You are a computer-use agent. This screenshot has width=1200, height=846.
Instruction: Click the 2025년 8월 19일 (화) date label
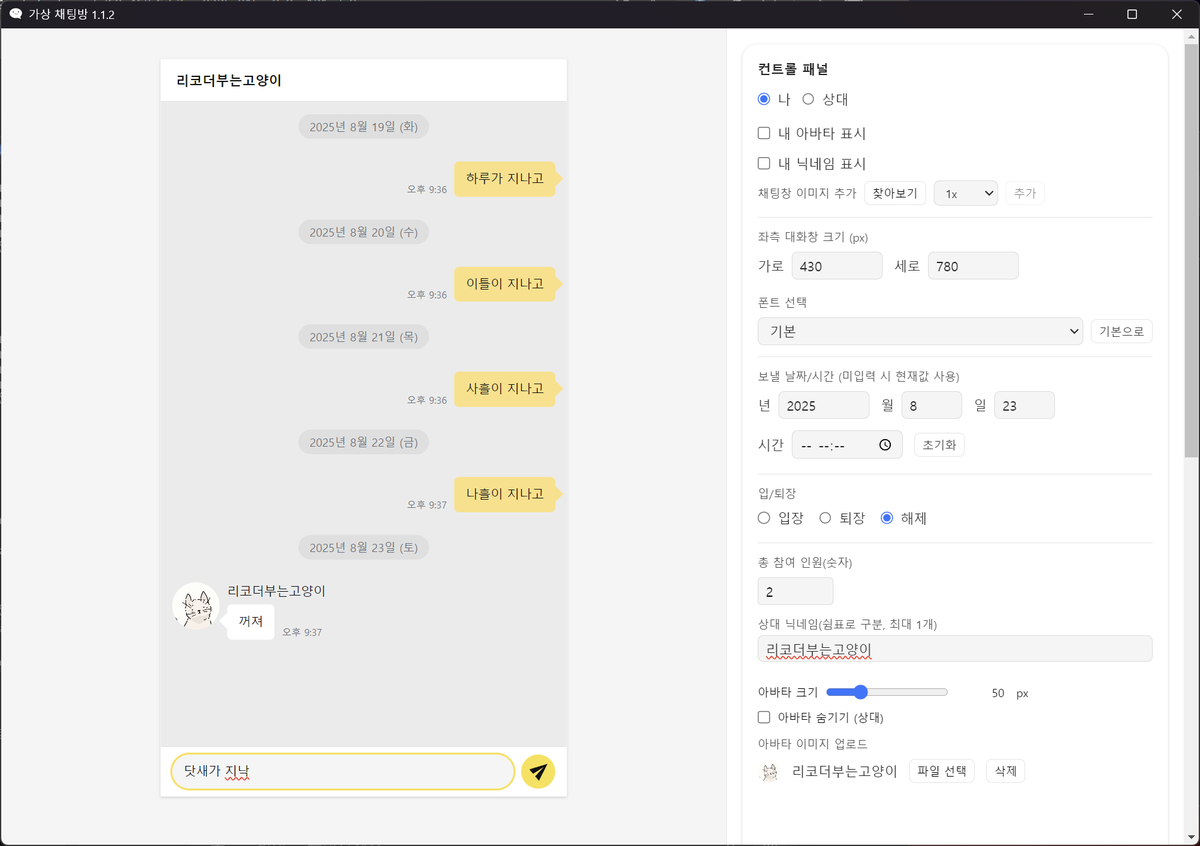coord(364,127)
